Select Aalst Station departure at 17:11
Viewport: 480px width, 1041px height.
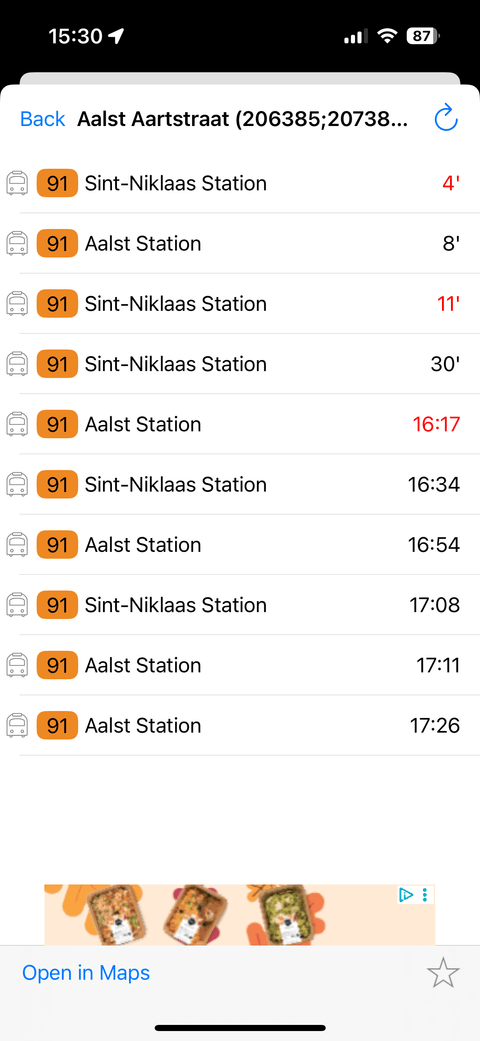tap(240, 665)
